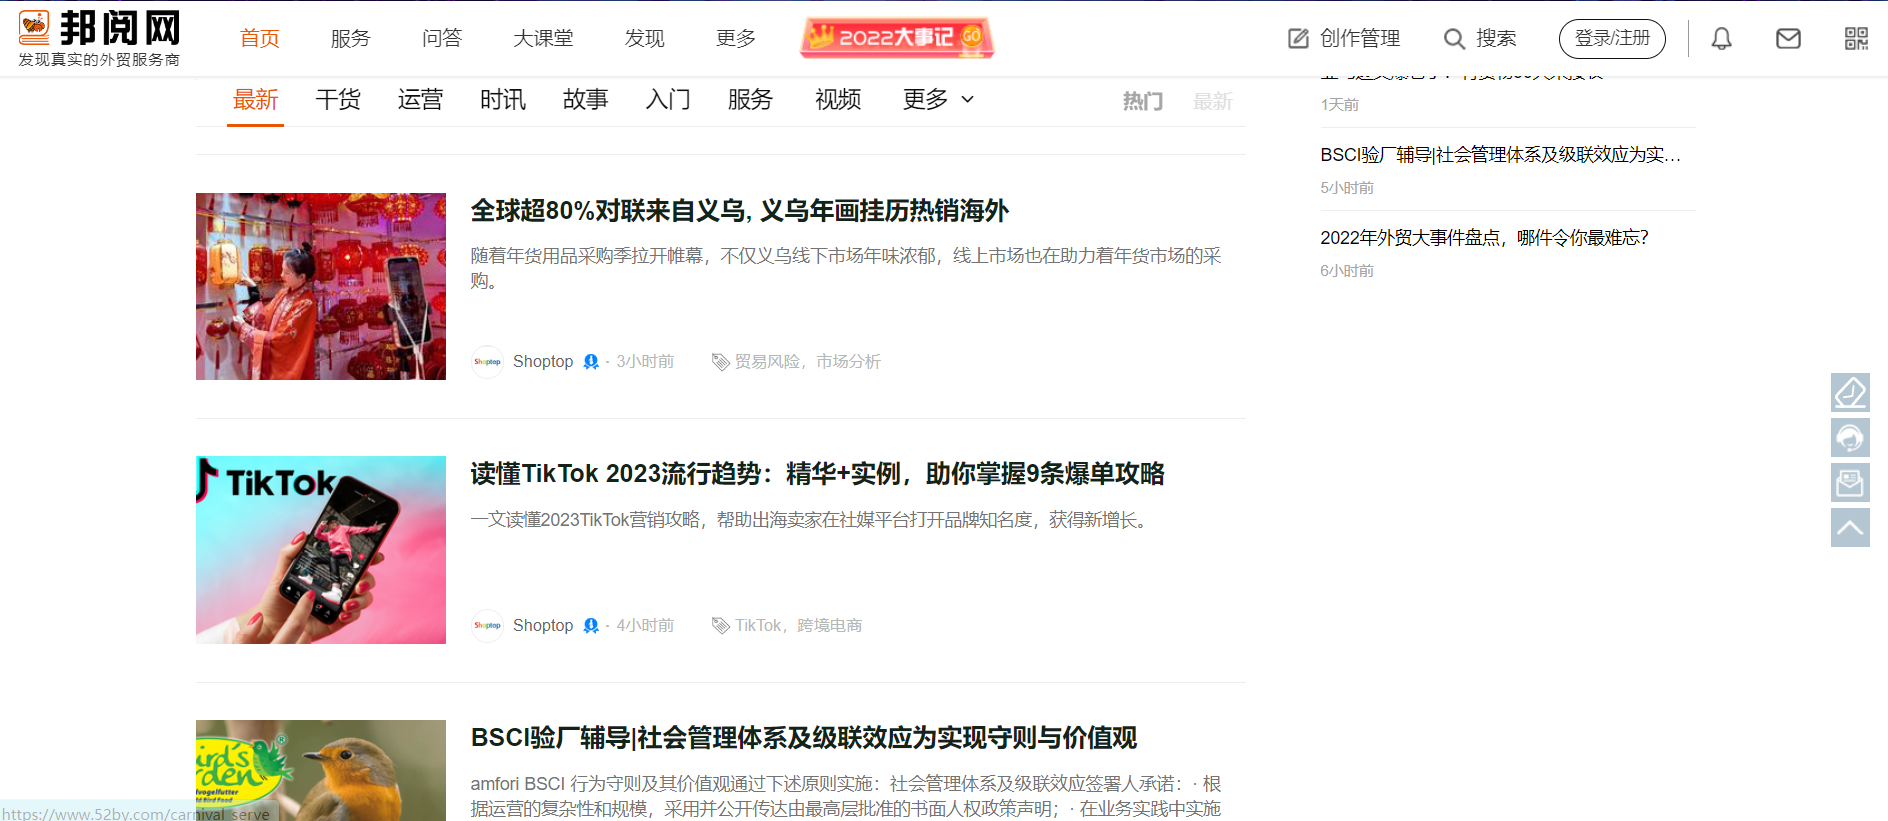Viewport: 1888px width, 821px height.
Task: Click the 邦阅网 site logo
Action: (99, 38)
